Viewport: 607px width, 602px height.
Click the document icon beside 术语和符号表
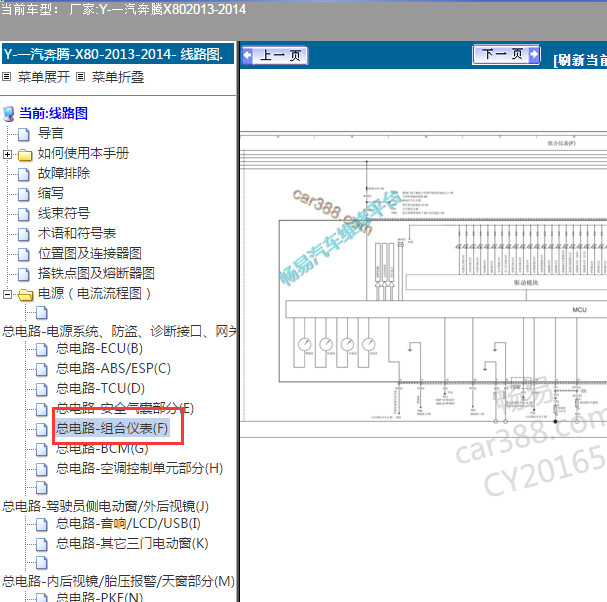(24, 234)
